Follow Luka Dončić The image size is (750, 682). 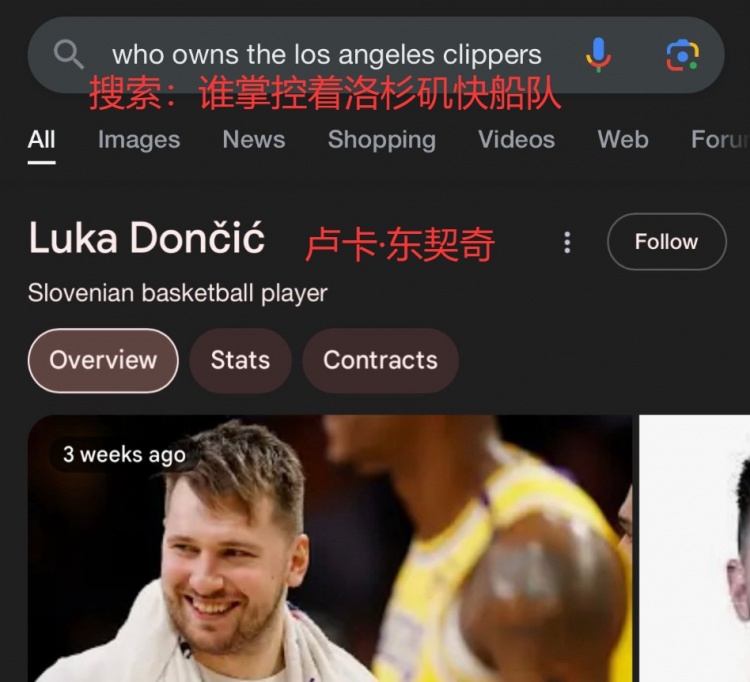click(x=667, y=242)
